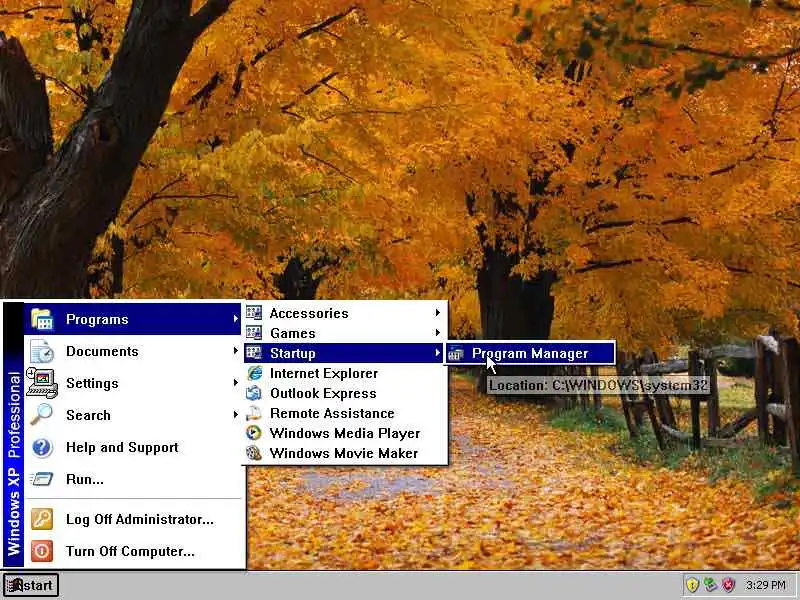The width and height of the screenshot is (800, 600).
Task: Open the Games submenu item
Action: click(344, 333)
